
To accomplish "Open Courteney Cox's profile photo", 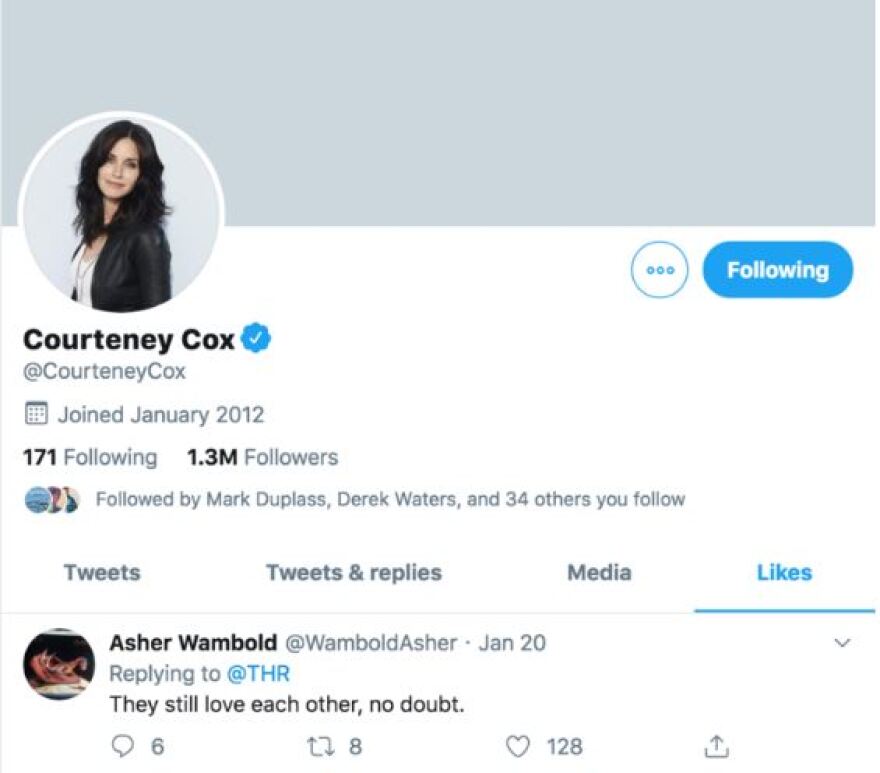I will coord(121,212).
